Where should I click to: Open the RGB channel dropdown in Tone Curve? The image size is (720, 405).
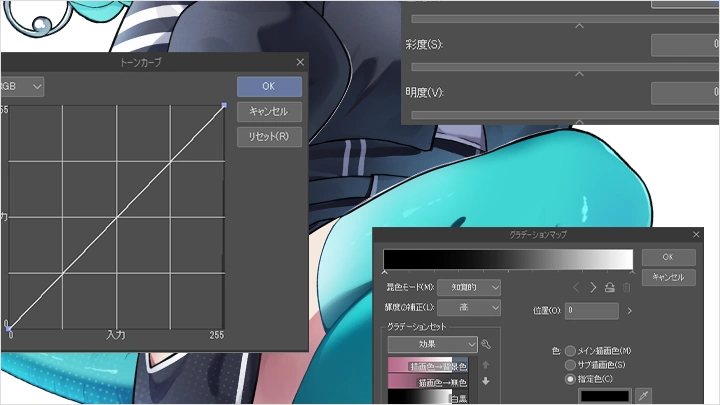(22, 86)
